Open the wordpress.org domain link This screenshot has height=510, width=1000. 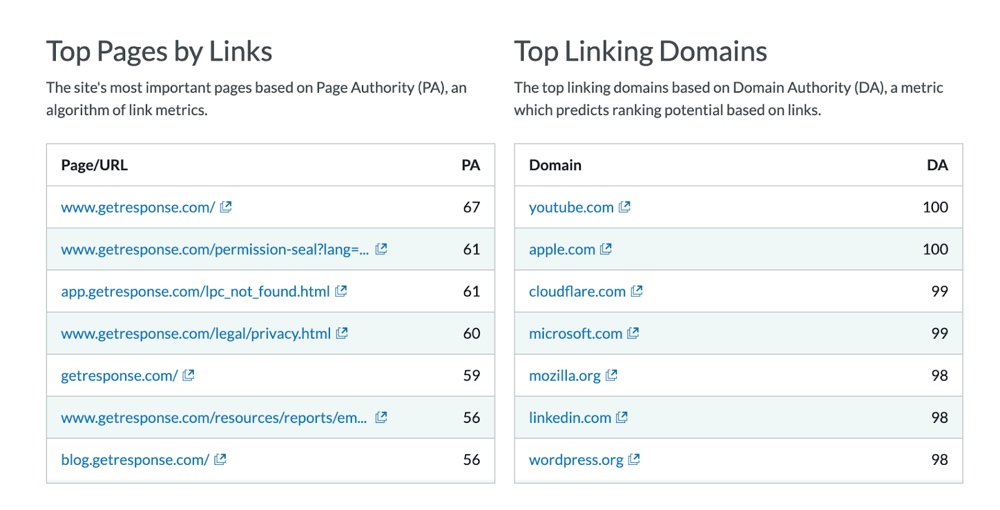point(576,460)
